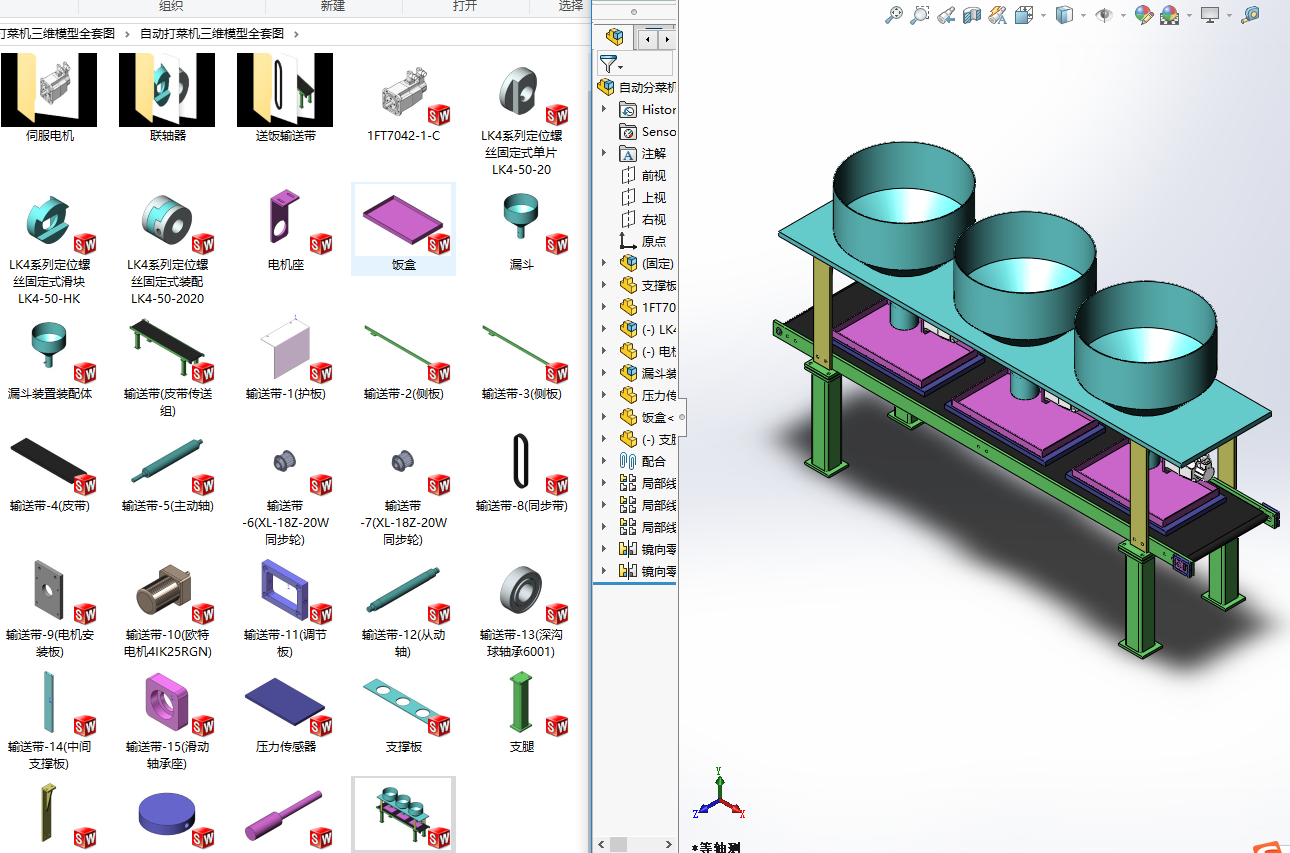Expand the 支撑板 component in tree
The width and height of the screenshot is (1290, 853).
tap(604, 285)
